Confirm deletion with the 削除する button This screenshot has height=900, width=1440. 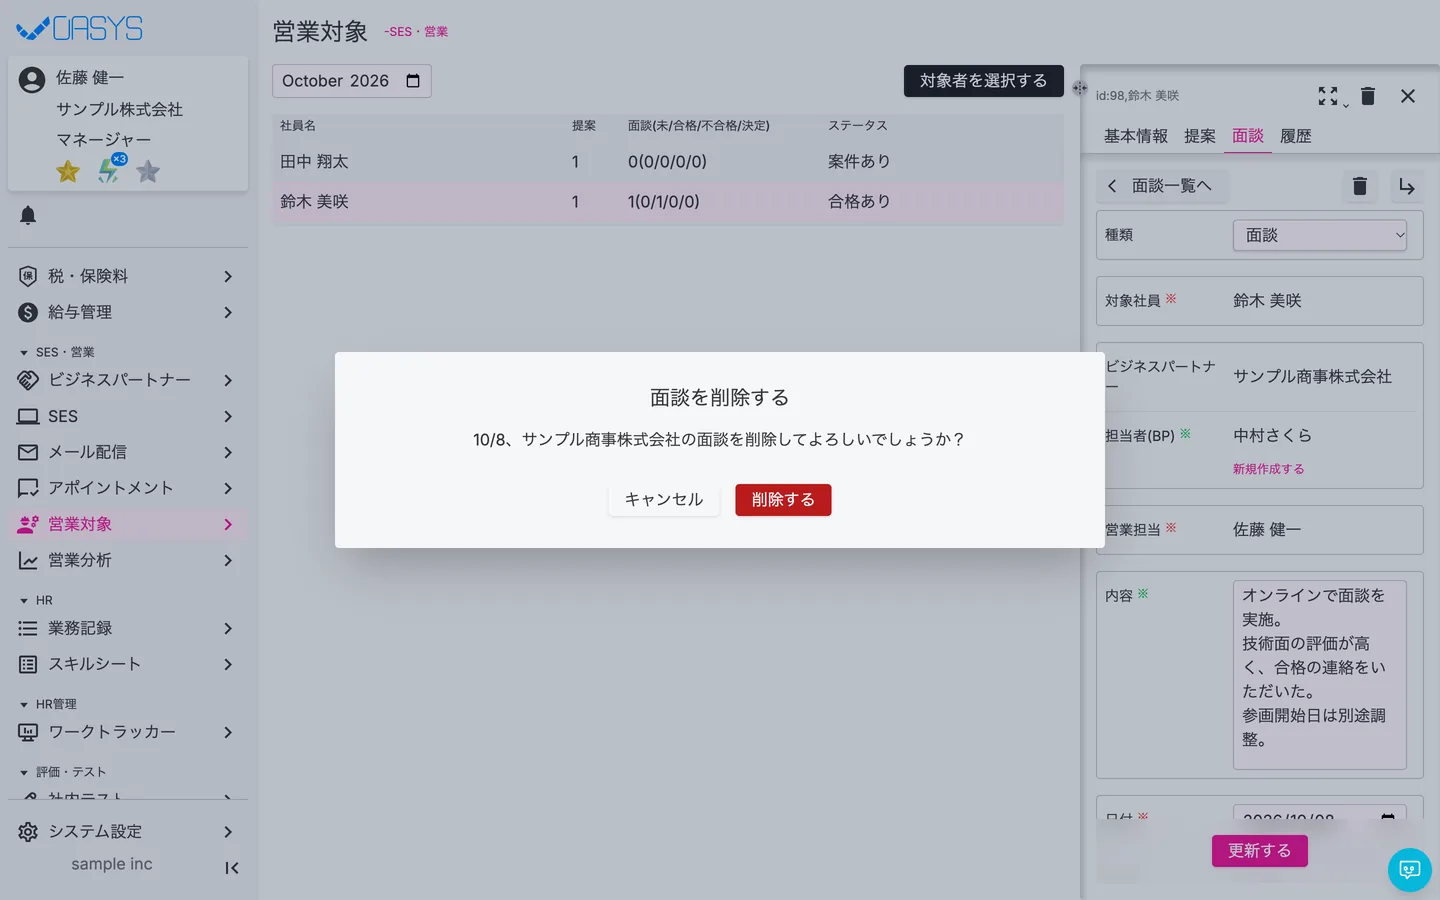(783, 500)
